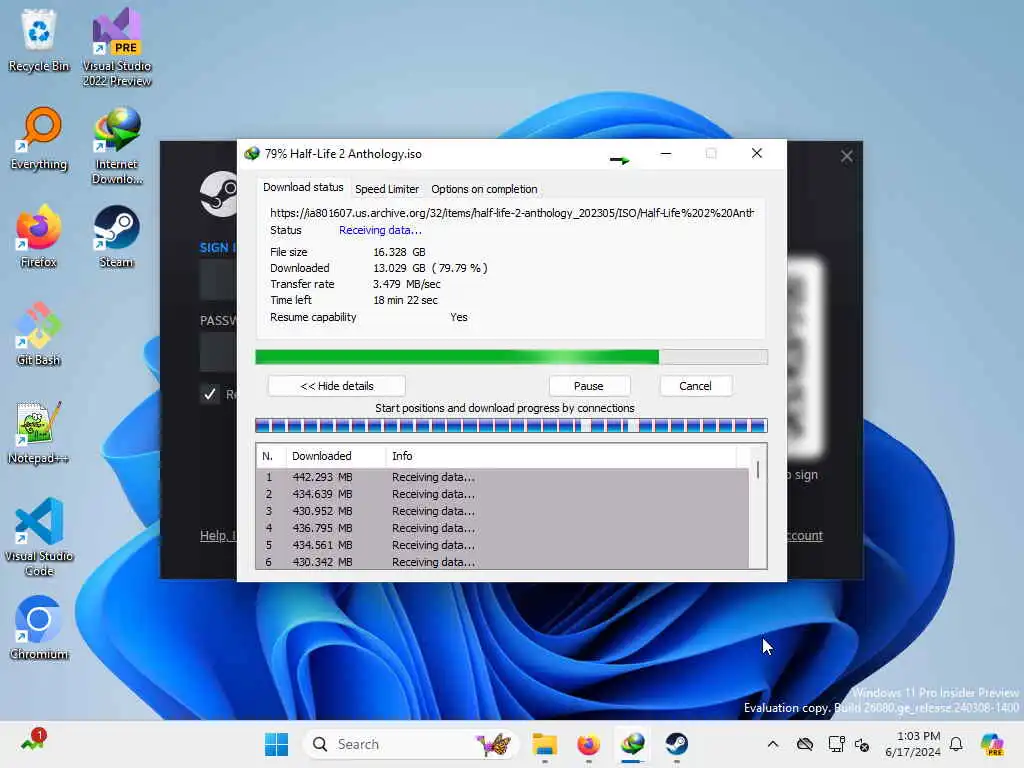Click the Receiving data status text
1024x768 pixels.
380,230
